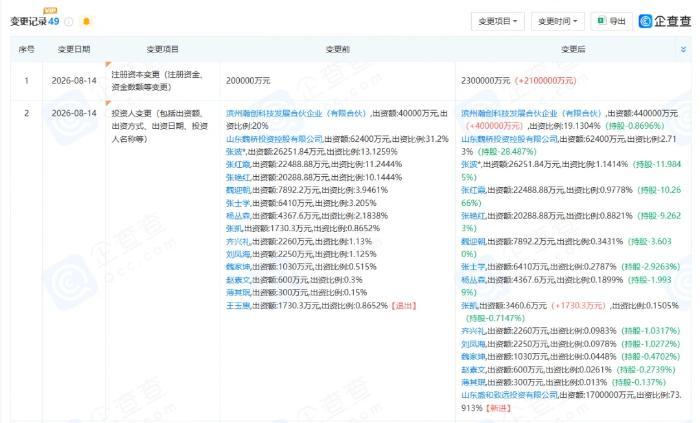Click the red +2100000万元 increase text
The width and height of the screenshot is (700, 423).
coord(545,81)
